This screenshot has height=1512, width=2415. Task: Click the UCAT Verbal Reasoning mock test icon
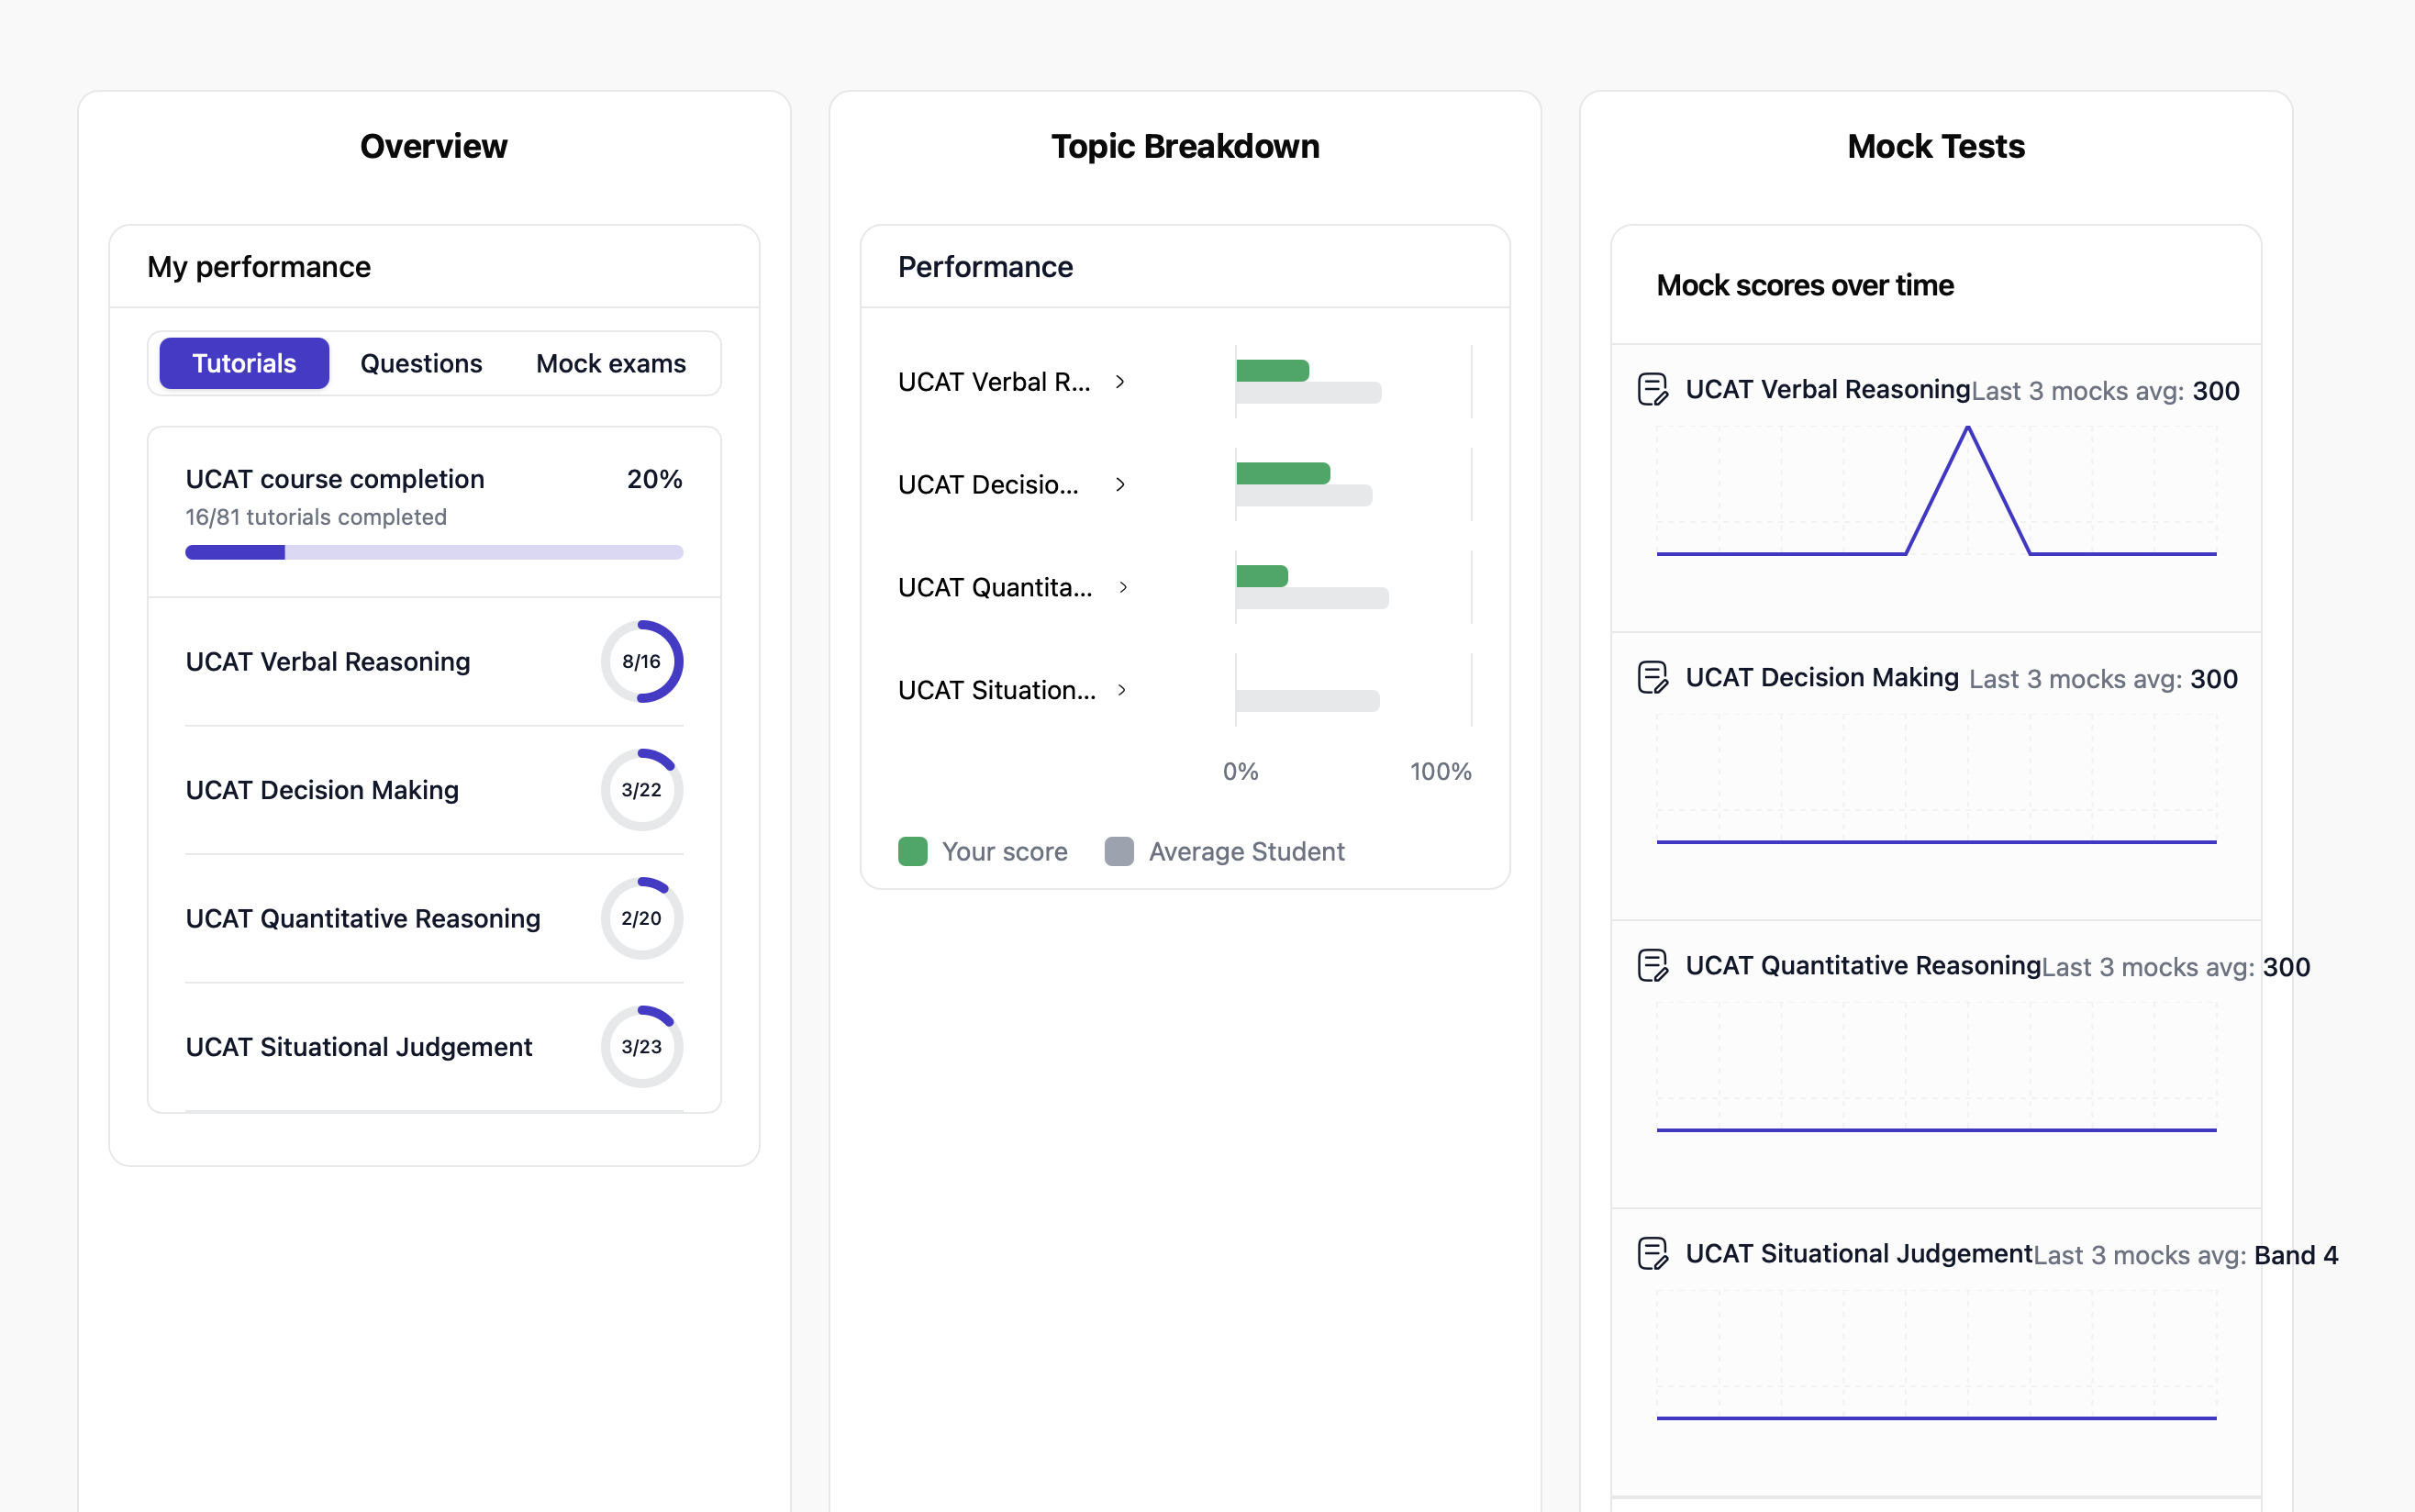point(1652,389)
